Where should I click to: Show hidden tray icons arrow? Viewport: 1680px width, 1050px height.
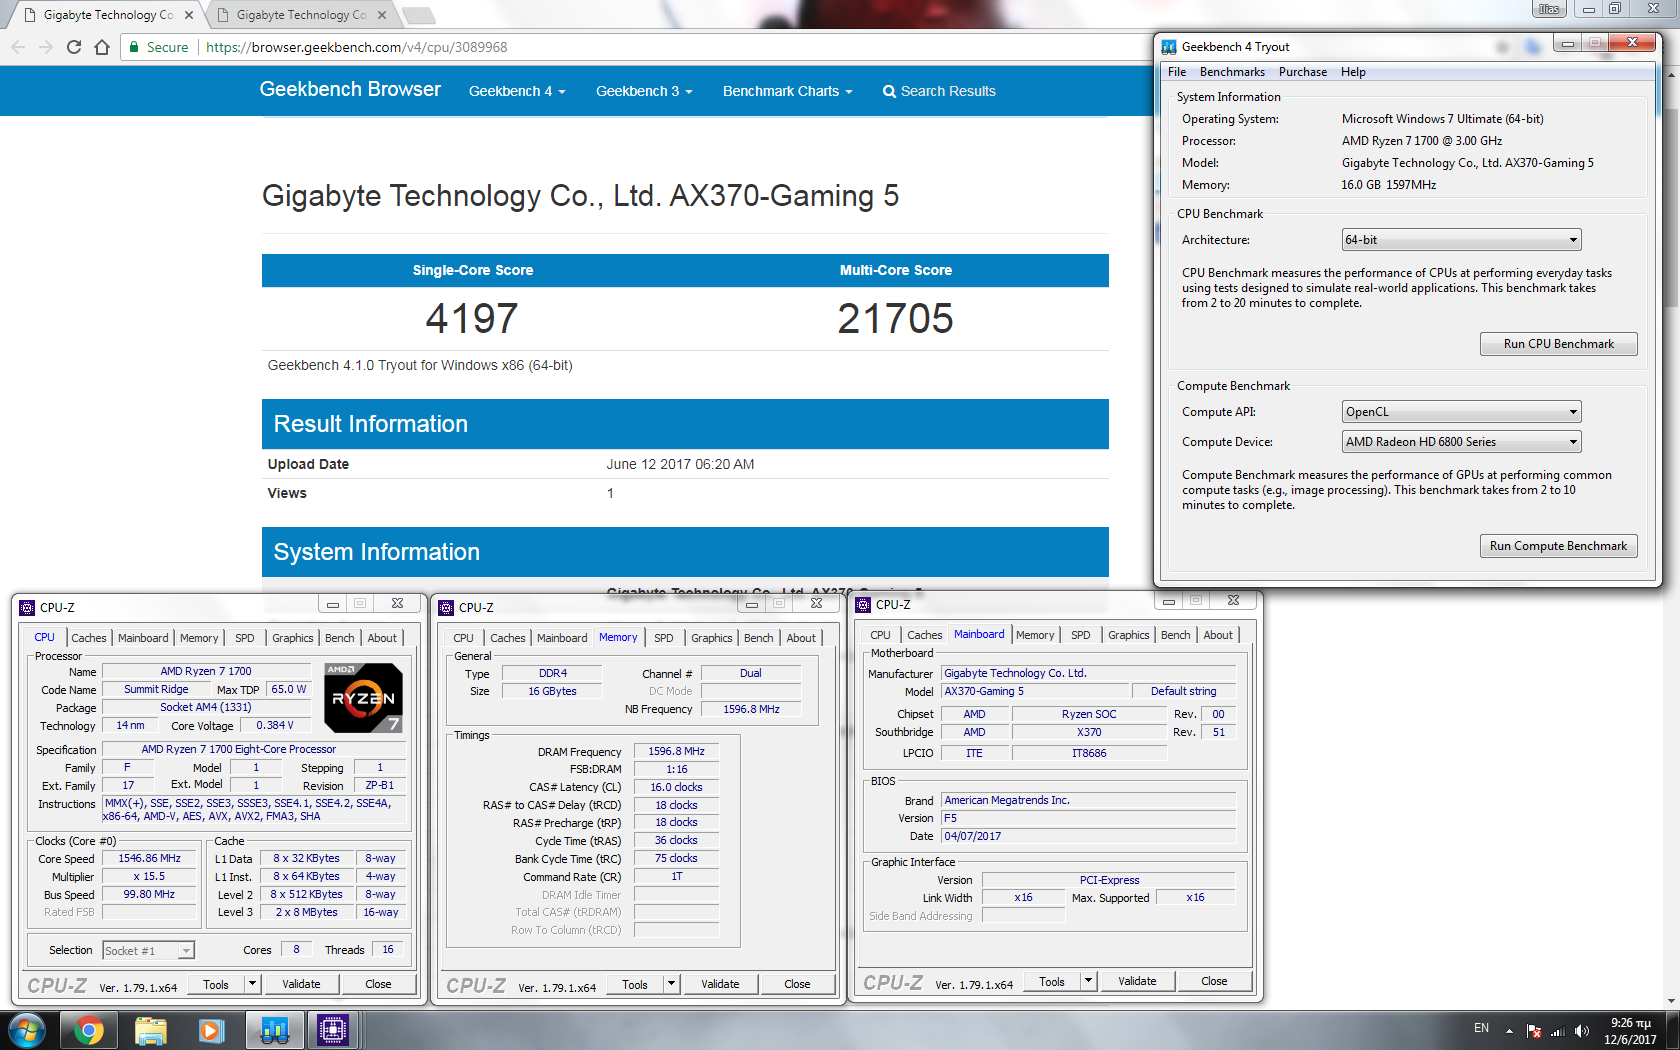point(1509,1031)
